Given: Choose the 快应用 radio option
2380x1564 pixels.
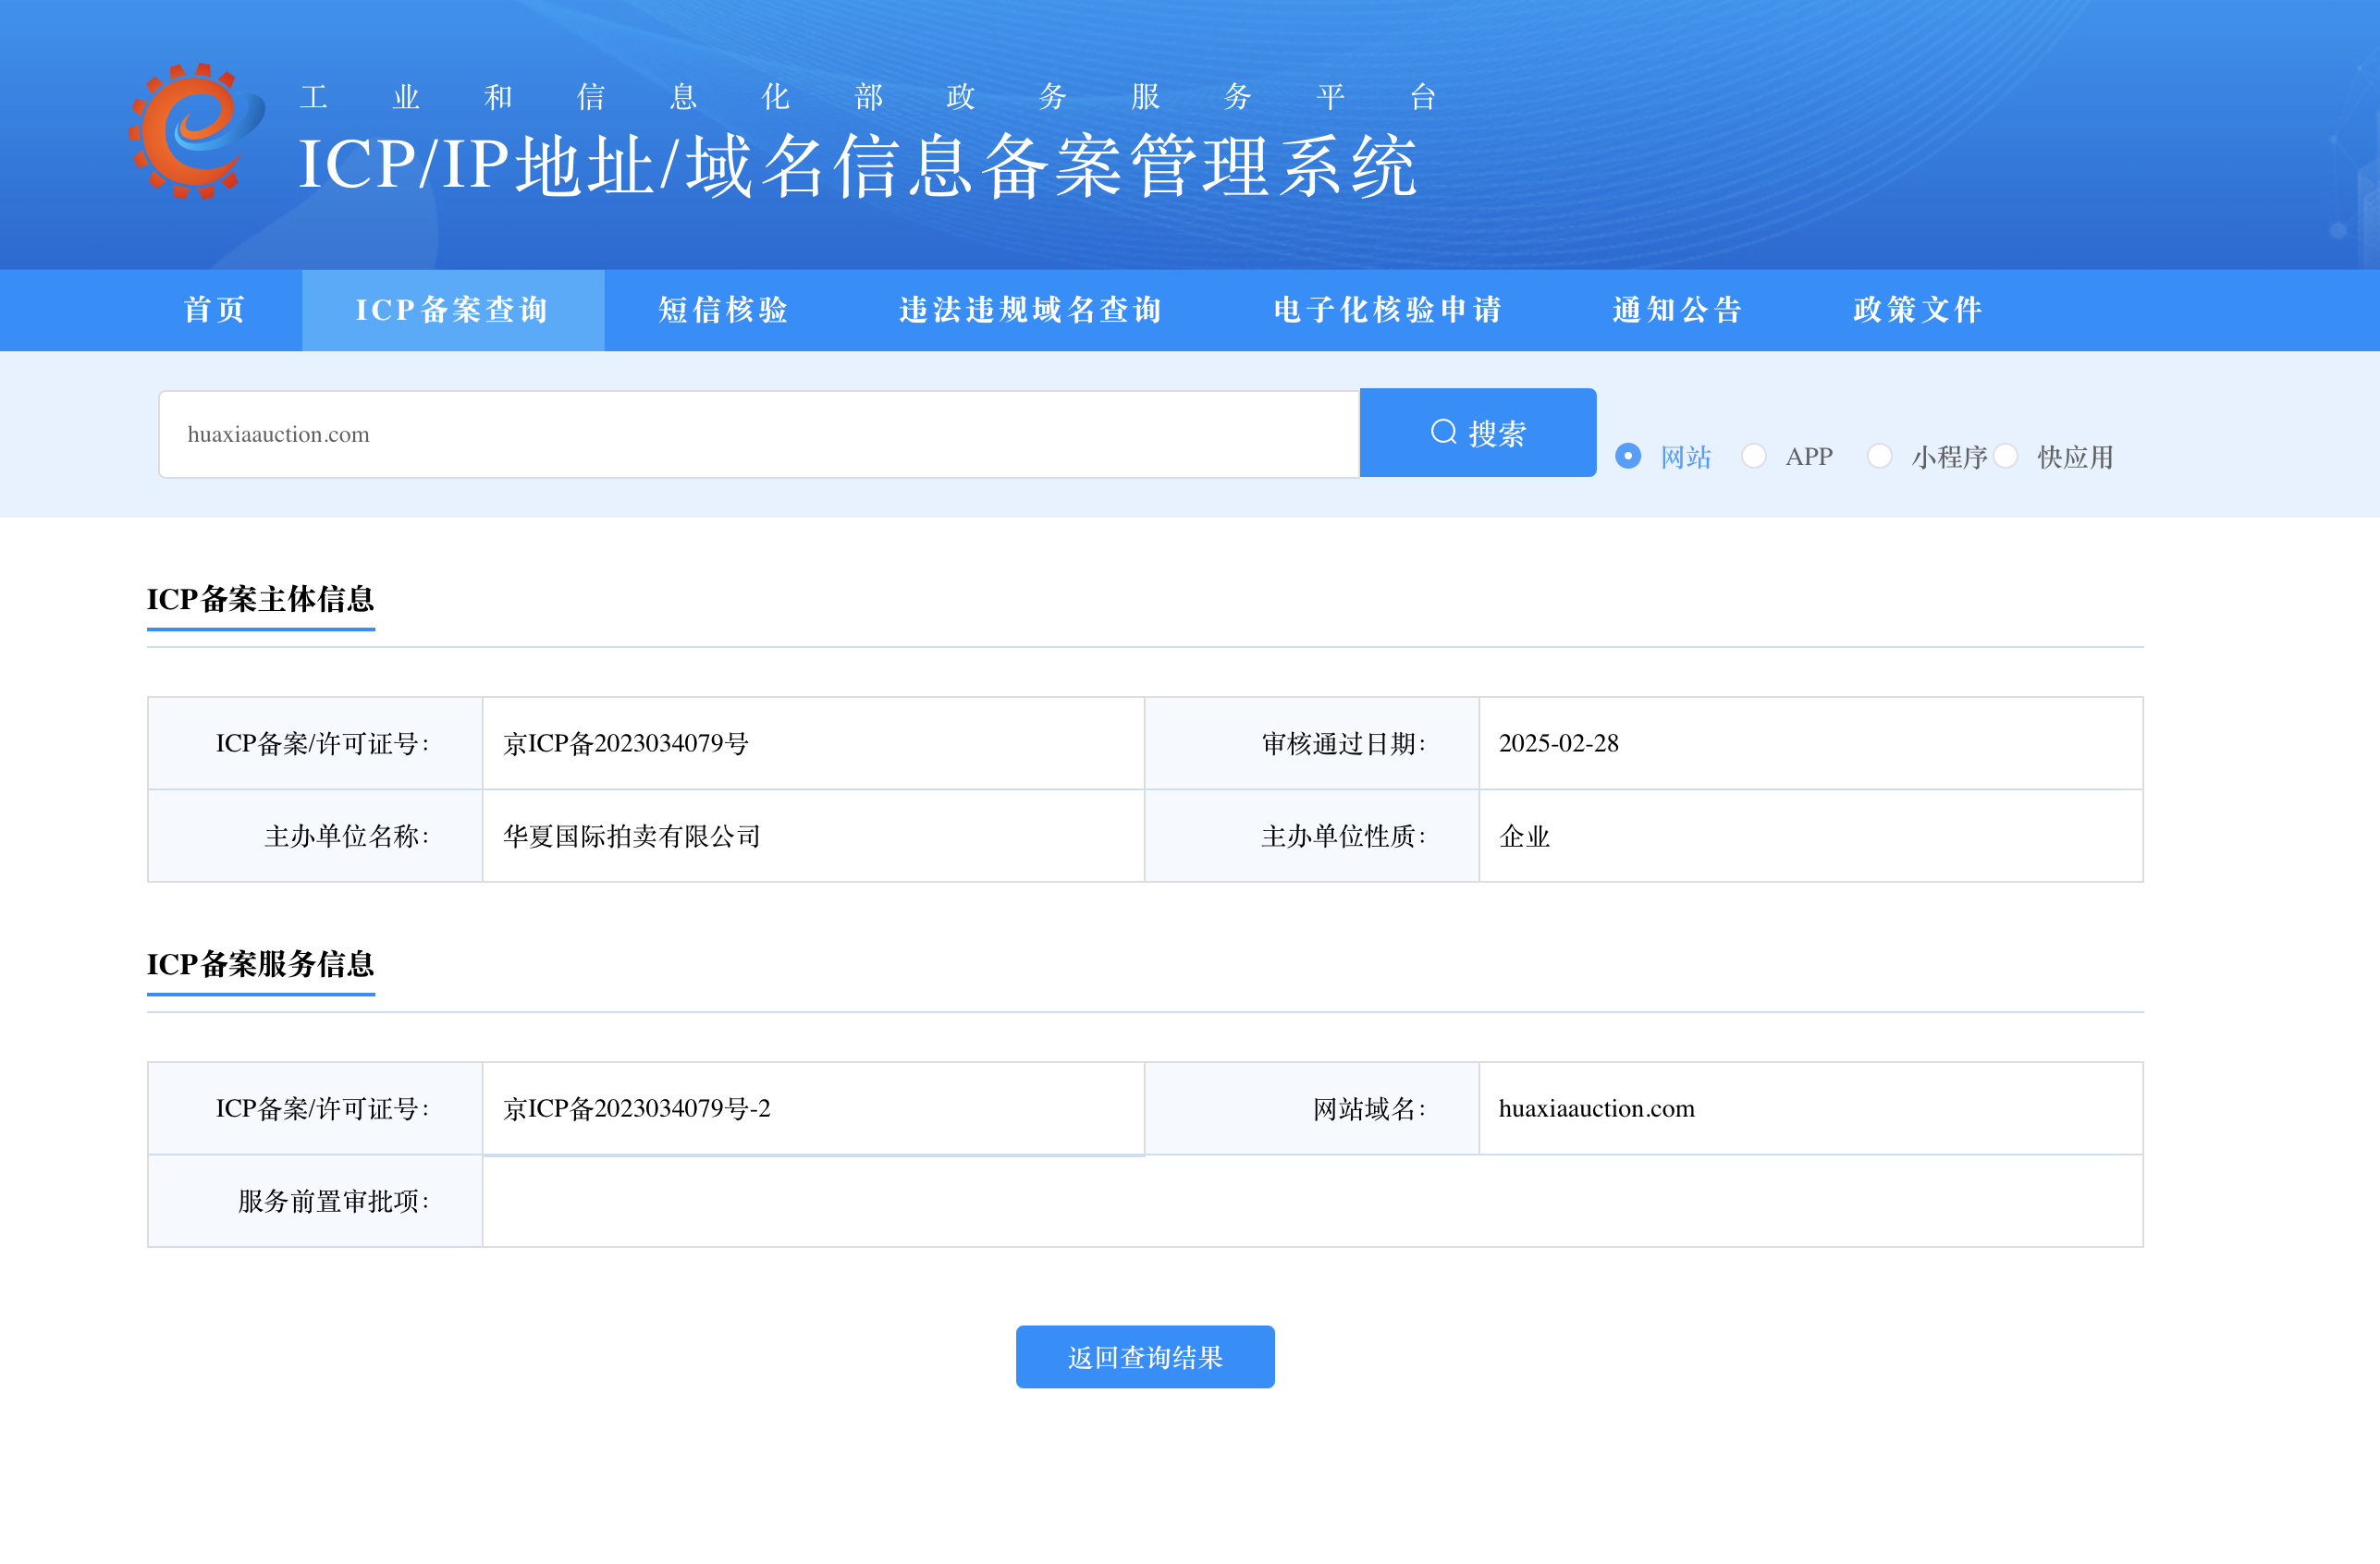Looking at the screenshot, I should [x=2005, y=456].
